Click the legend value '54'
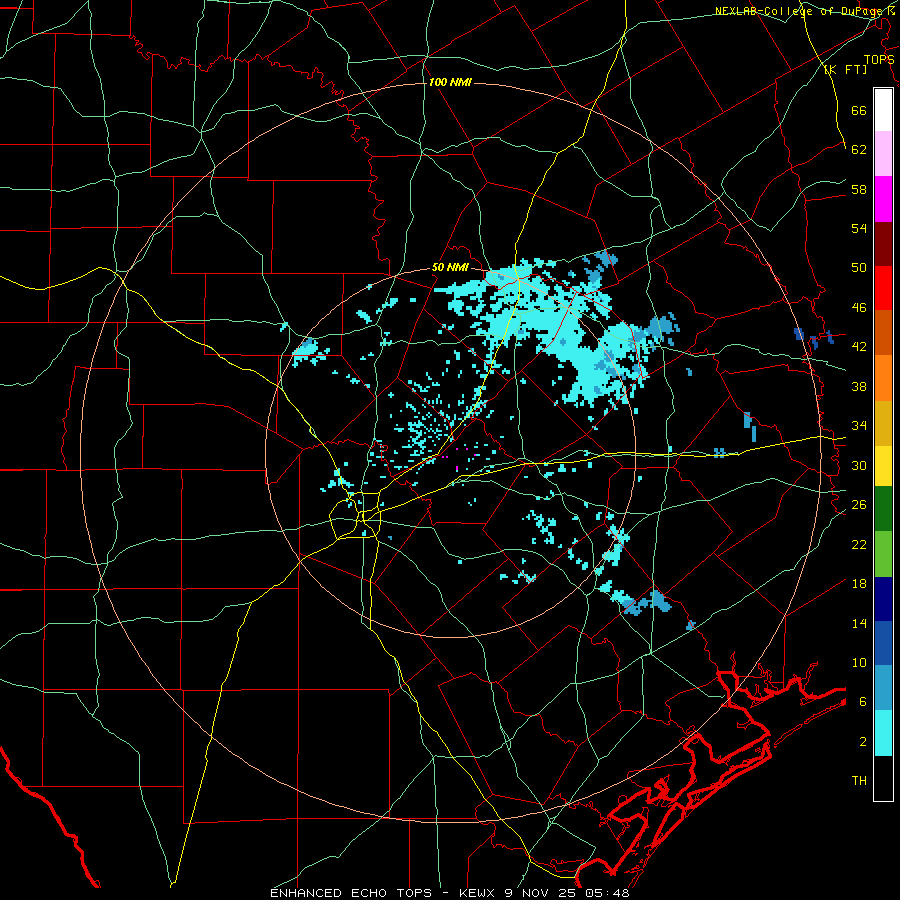 pos(859,228)
